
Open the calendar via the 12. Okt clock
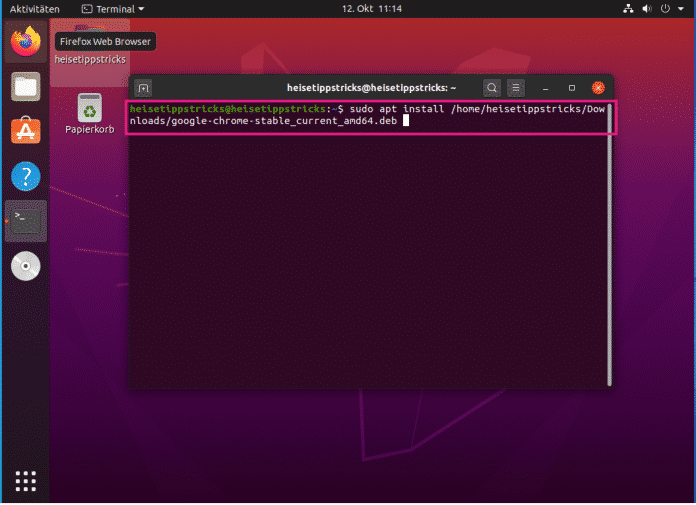click(371, 9)
